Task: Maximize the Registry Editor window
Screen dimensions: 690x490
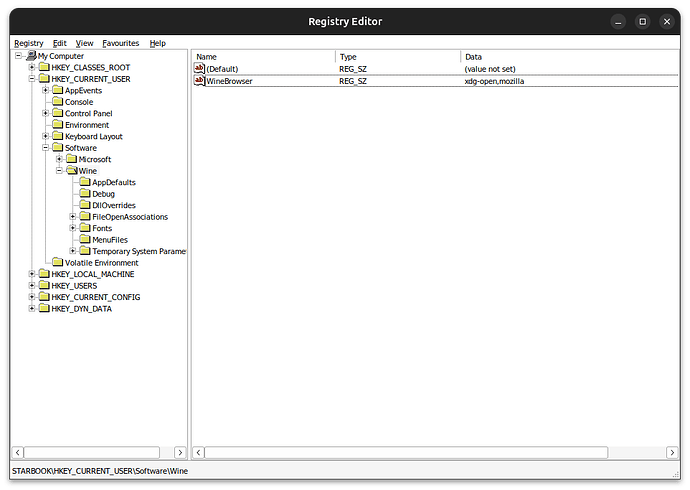Action: pos(642,21)
